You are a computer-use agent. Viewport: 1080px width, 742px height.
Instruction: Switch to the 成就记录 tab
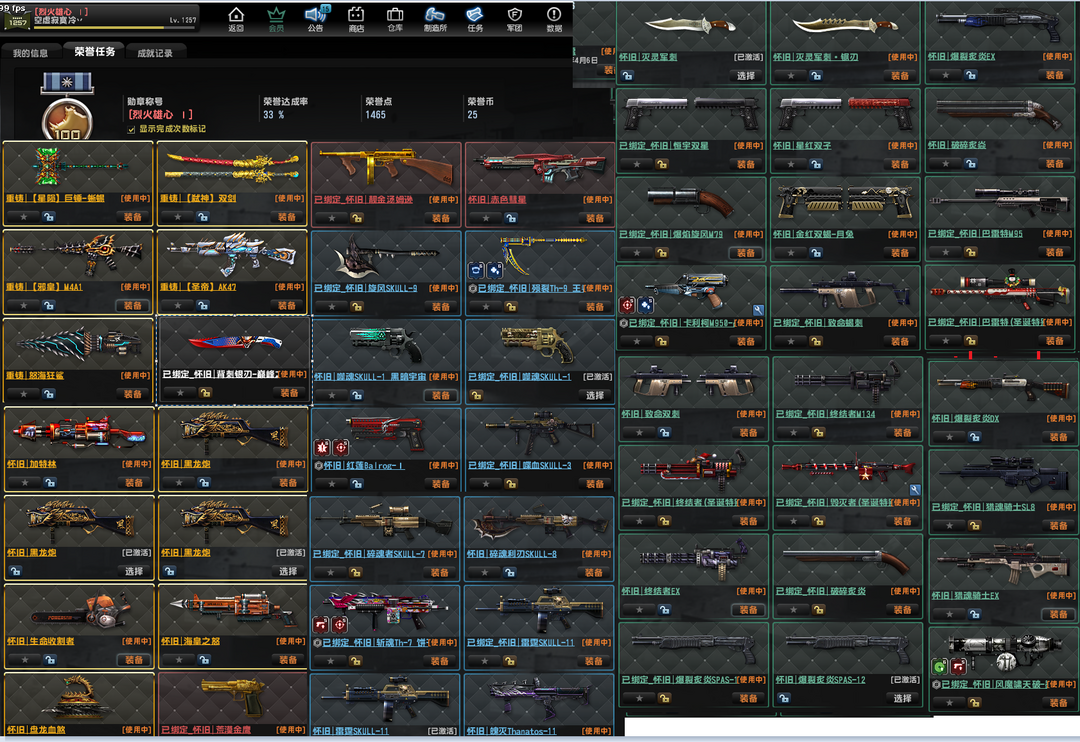pyautogui.click(x=155, y=53)
